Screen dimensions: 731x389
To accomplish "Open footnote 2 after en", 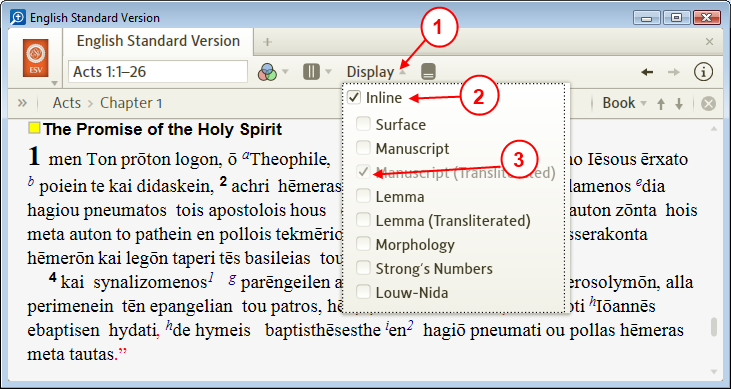I will pos(410,326).
